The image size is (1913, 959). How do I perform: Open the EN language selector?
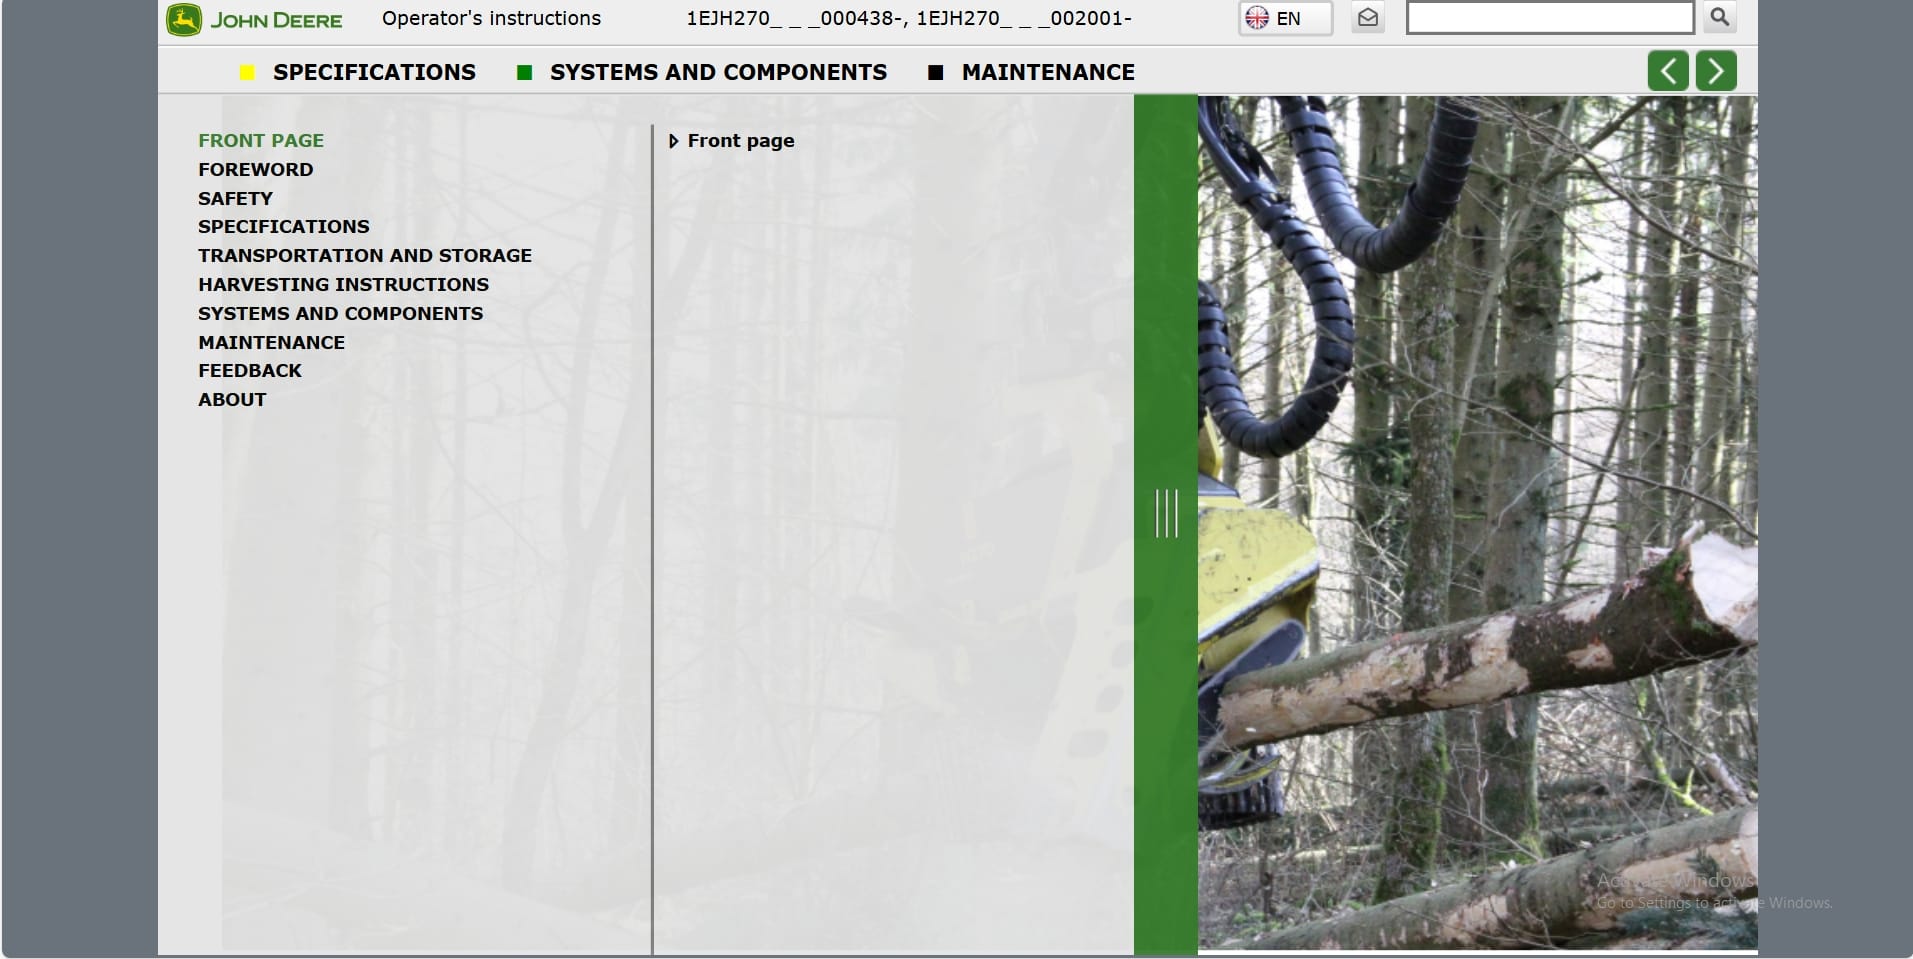1285,18
